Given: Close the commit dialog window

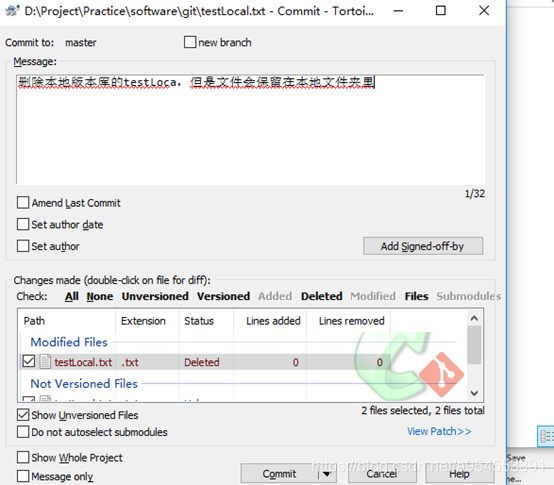Looking at the screenshot, I should [x=484, y=11].
